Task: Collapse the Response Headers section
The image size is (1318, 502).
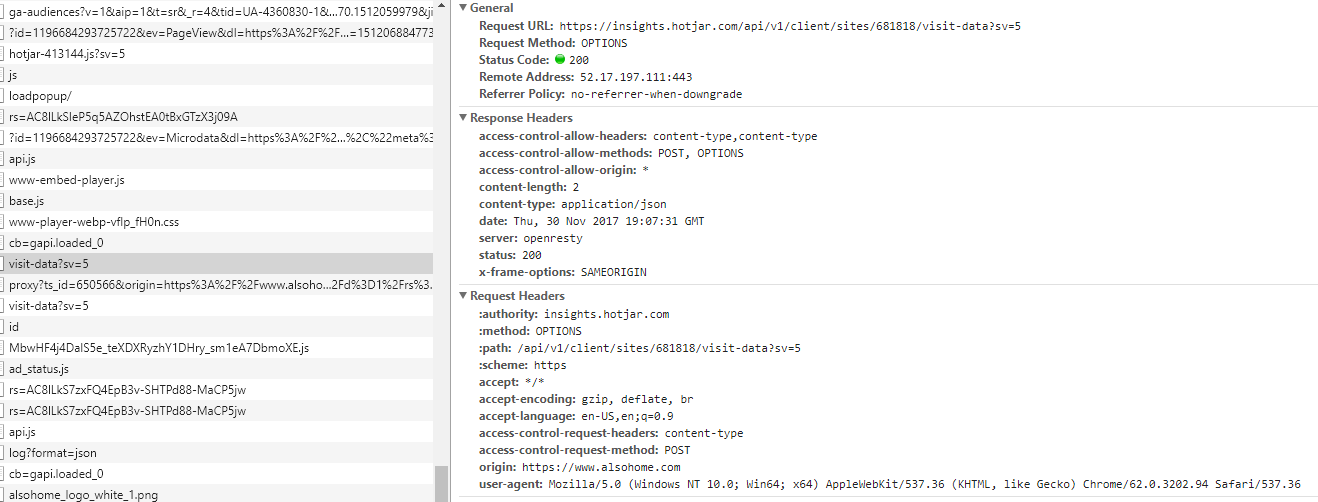Action: (462, 118)
